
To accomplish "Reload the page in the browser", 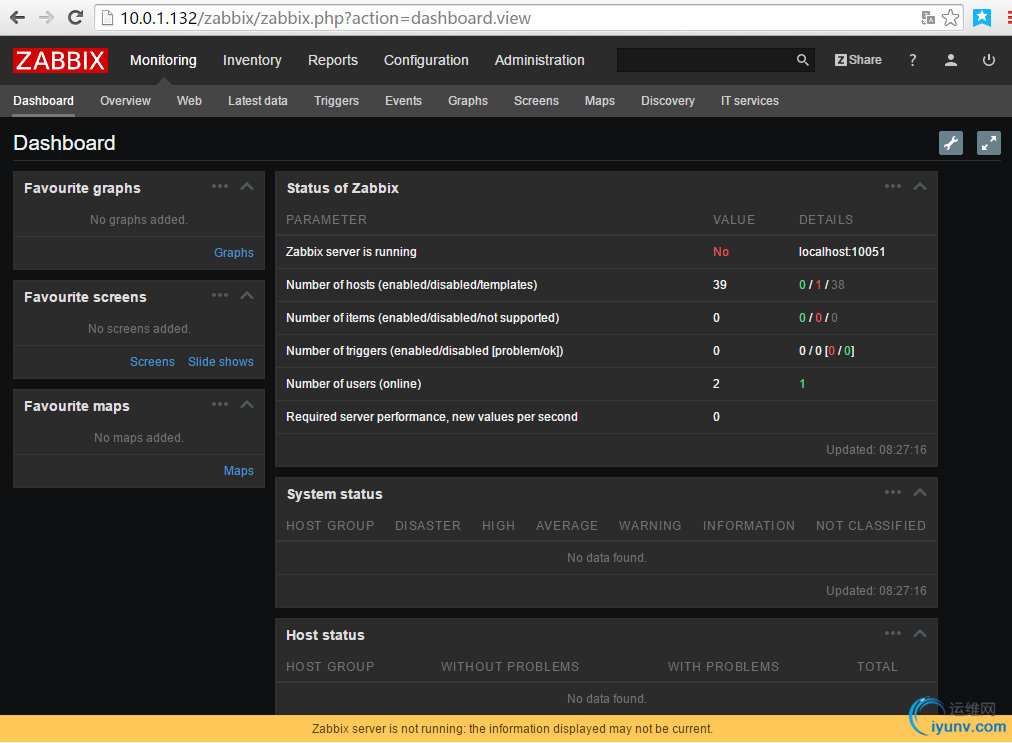I will [x=76, y=17].
